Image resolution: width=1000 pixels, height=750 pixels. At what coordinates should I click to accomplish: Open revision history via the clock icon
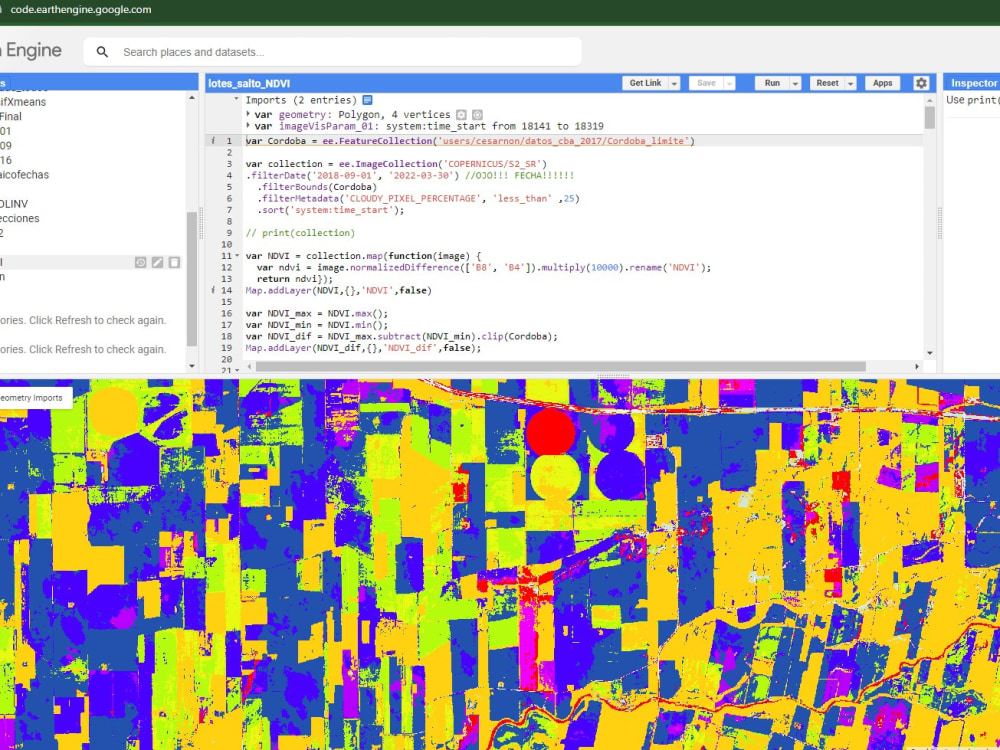click(x=140, y=261)
